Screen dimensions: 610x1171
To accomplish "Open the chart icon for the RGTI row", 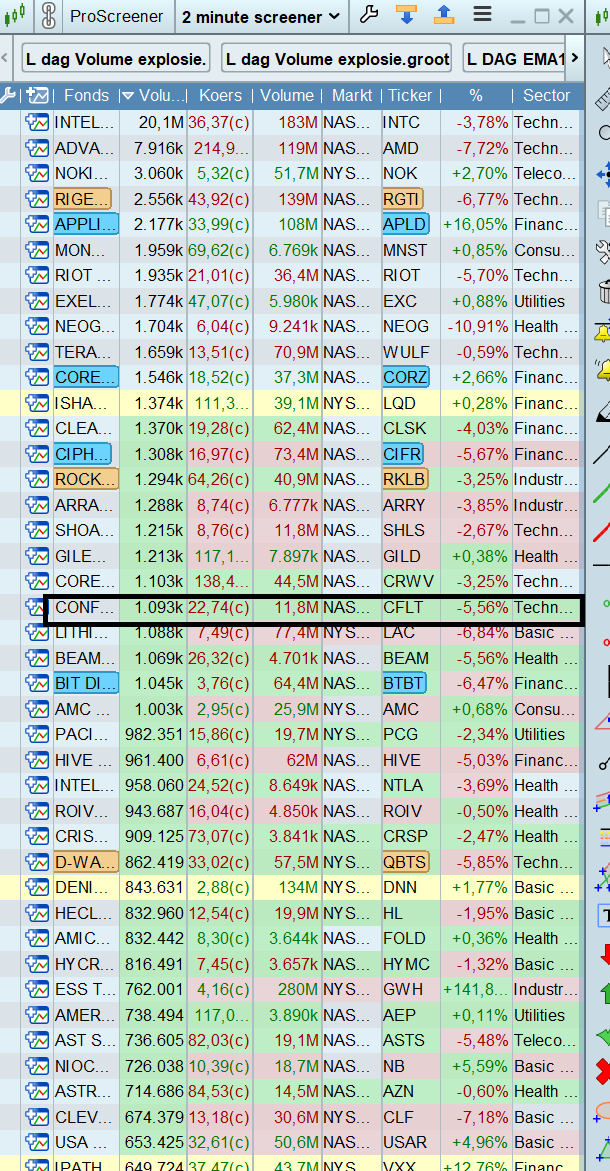I will [x=37, y=199].
